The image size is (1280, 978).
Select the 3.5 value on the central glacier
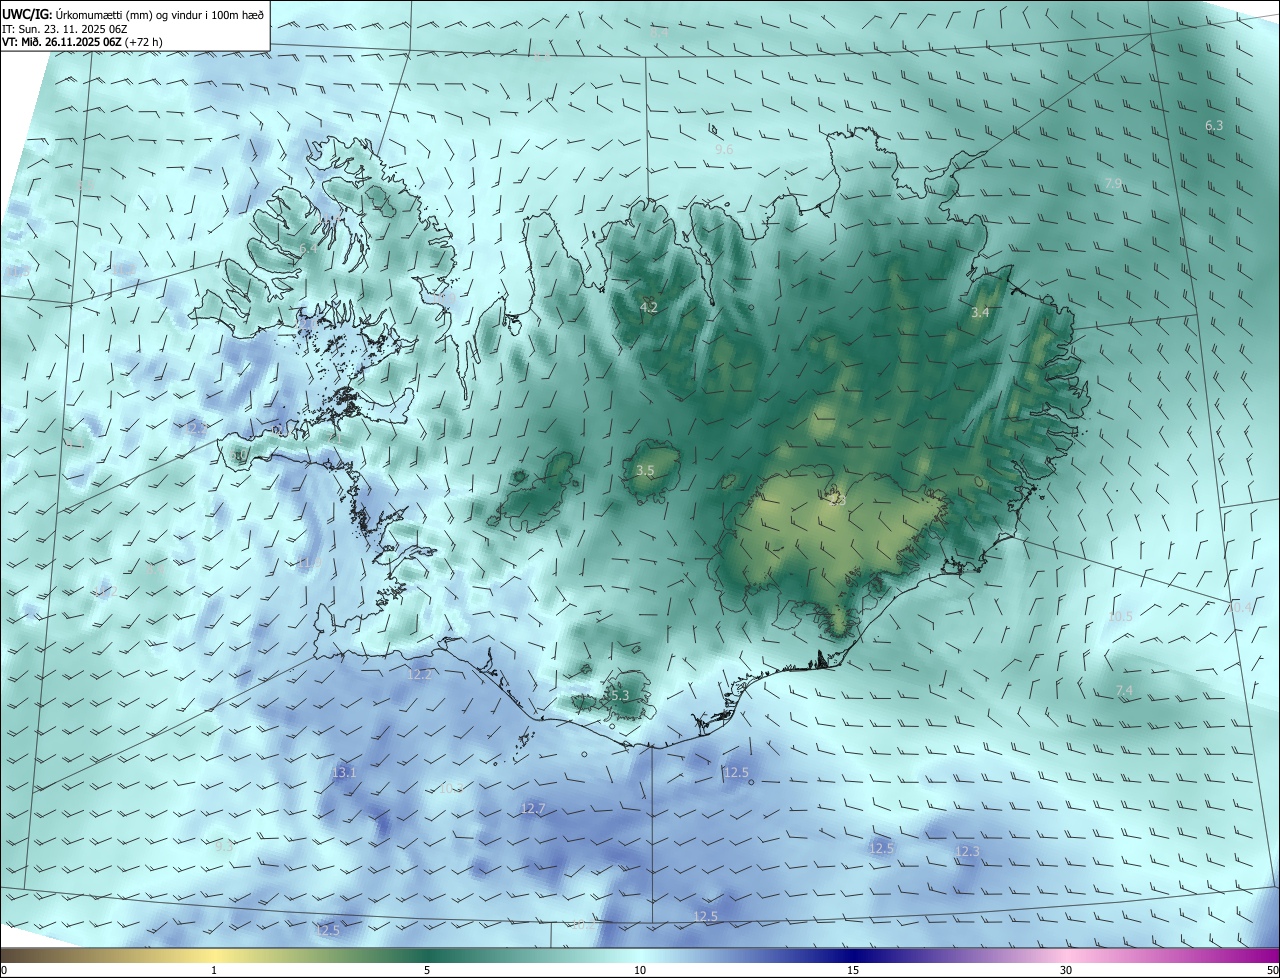645,470
